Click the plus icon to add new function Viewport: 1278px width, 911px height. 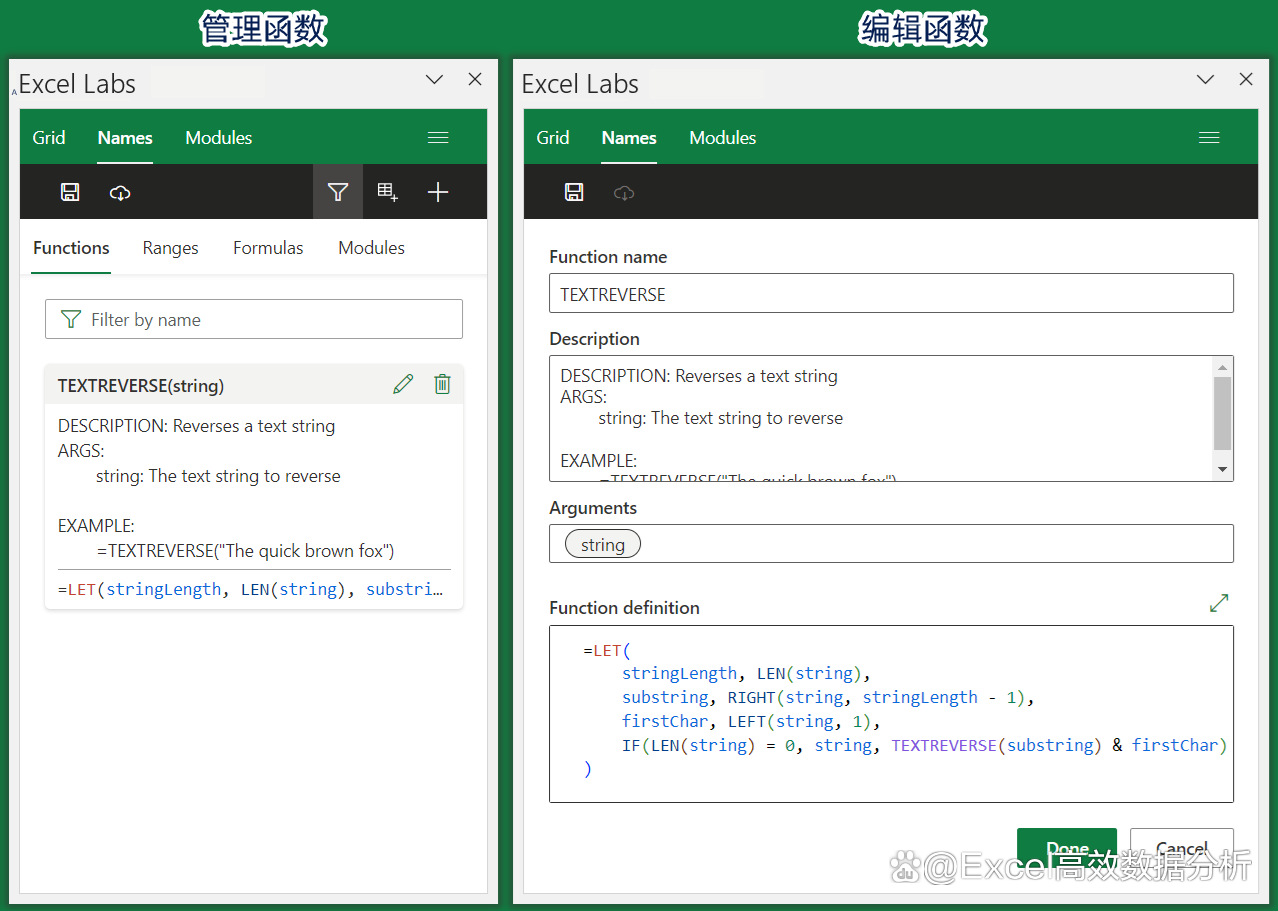pos(438,192)
